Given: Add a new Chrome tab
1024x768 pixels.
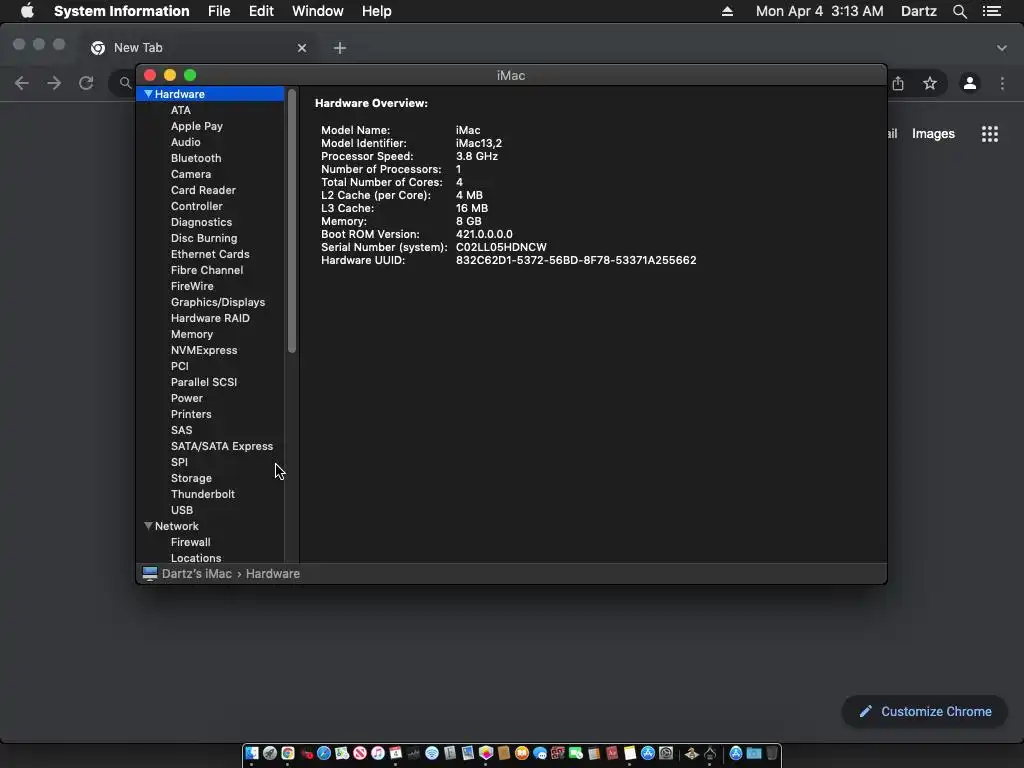Looking at the screenshot, I should click(340, 48).
